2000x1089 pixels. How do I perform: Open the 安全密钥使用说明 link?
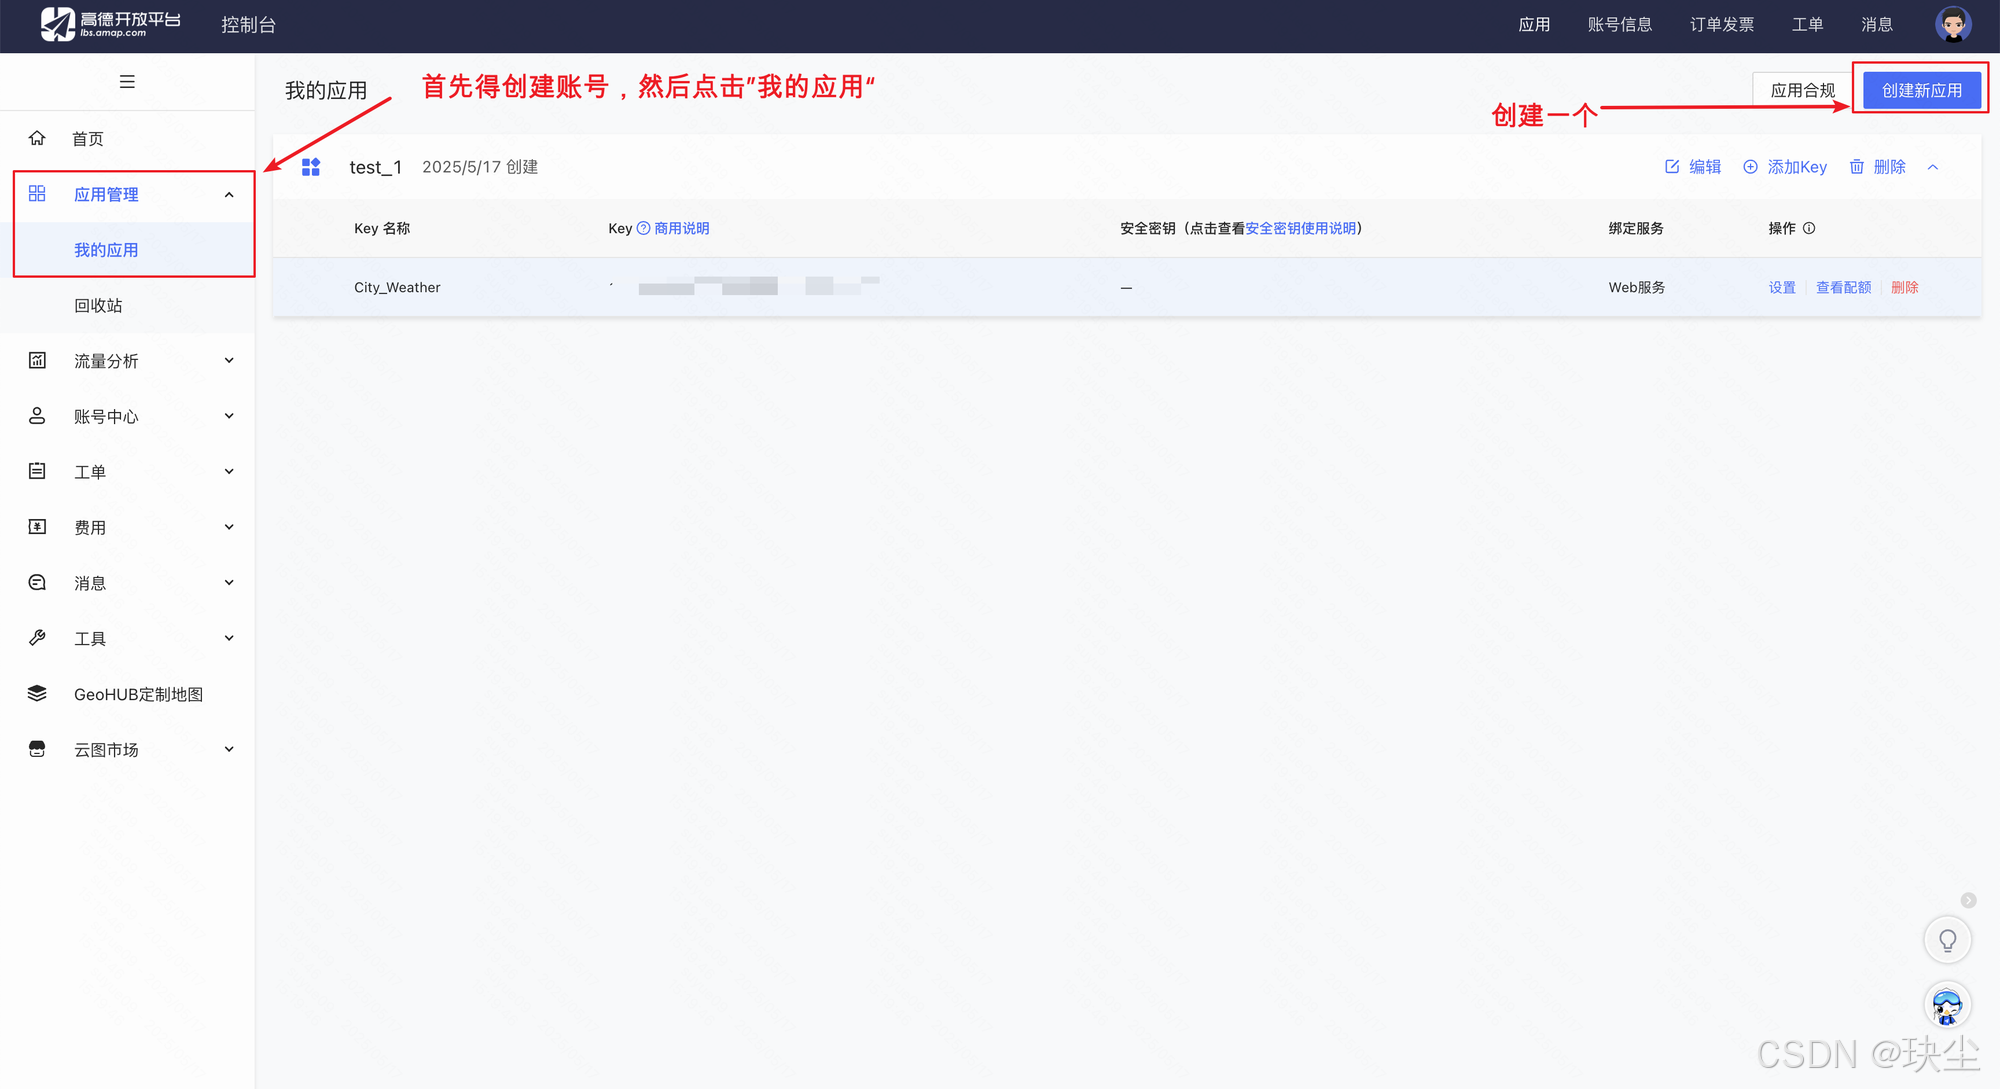(1301, 228)
